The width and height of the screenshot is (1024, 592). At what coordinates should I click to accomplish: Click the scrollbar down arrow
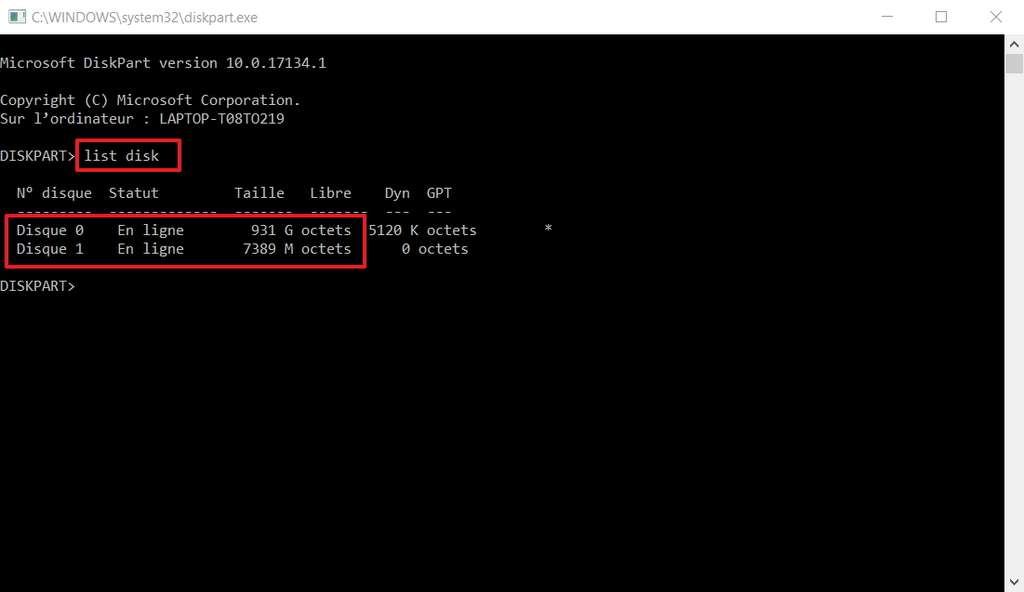(x=1014, y=582)
